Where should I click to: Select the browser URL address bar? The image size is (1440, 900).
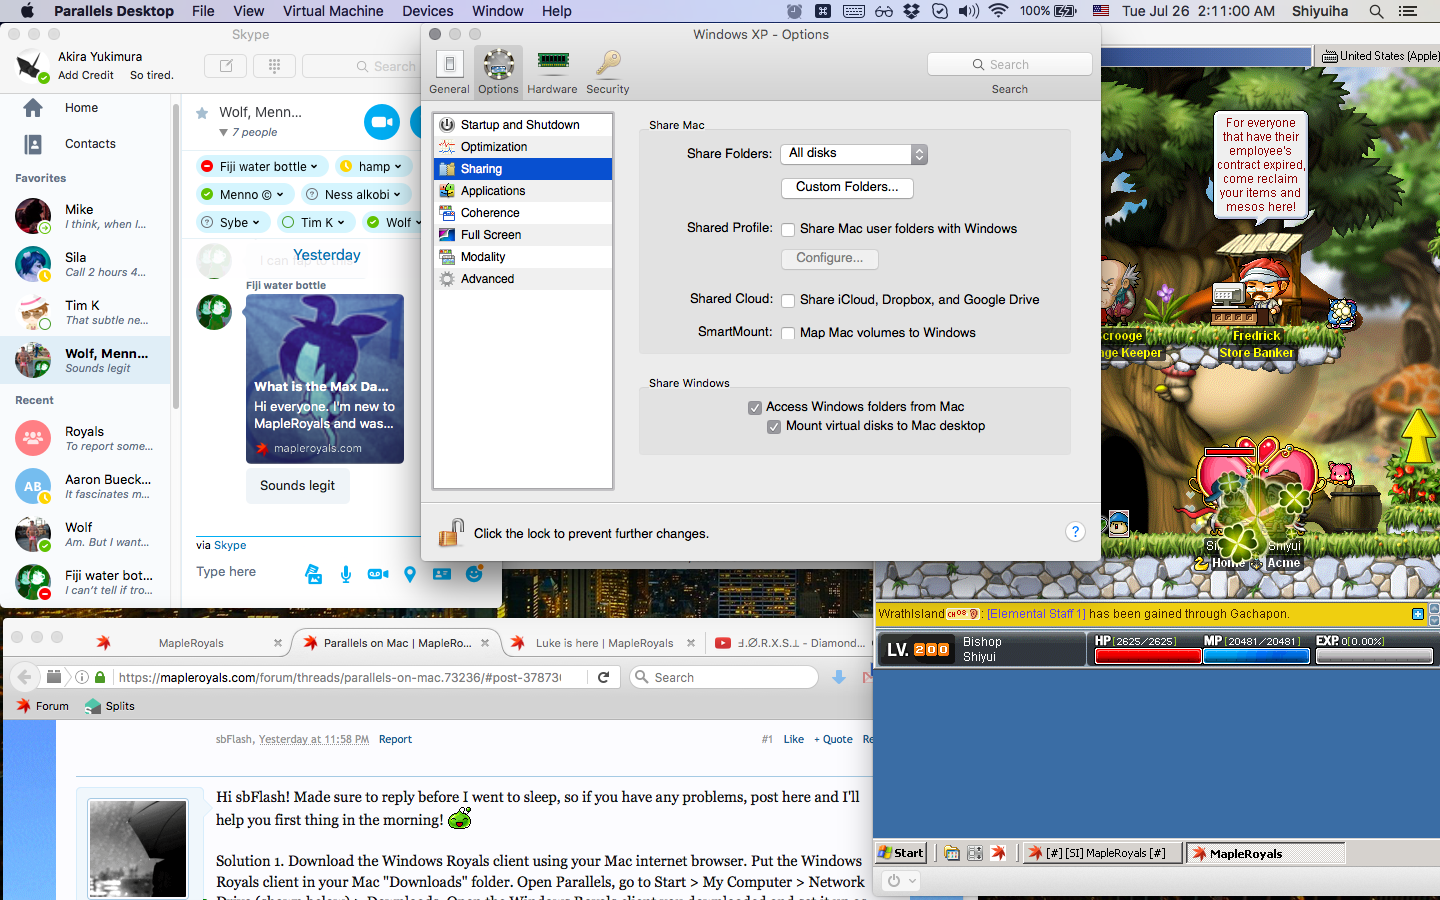pos(340,677)
